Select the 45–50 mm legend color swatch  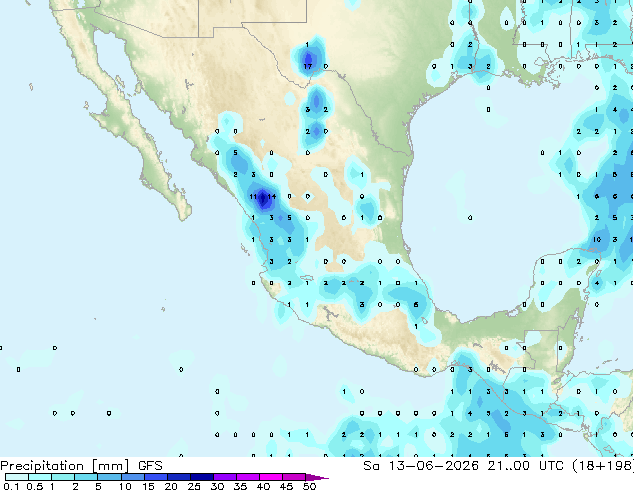294,477
